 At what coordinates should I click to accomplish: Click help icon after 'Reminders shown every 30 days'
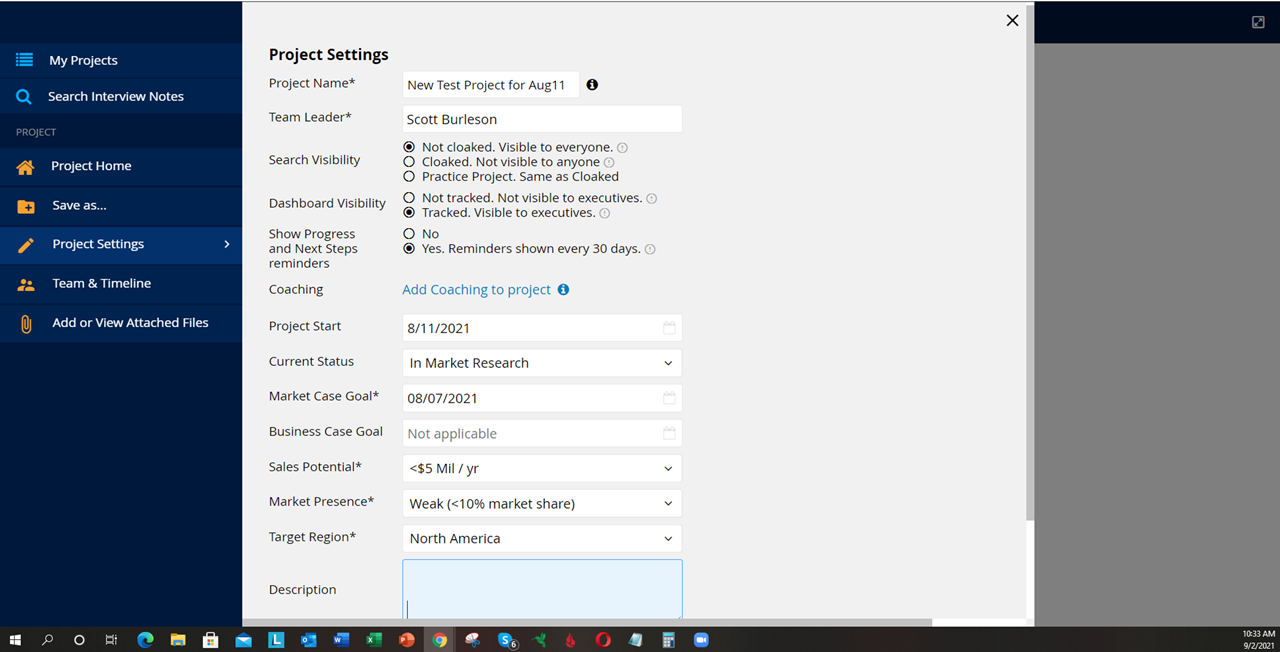click(x=650, y=250)
